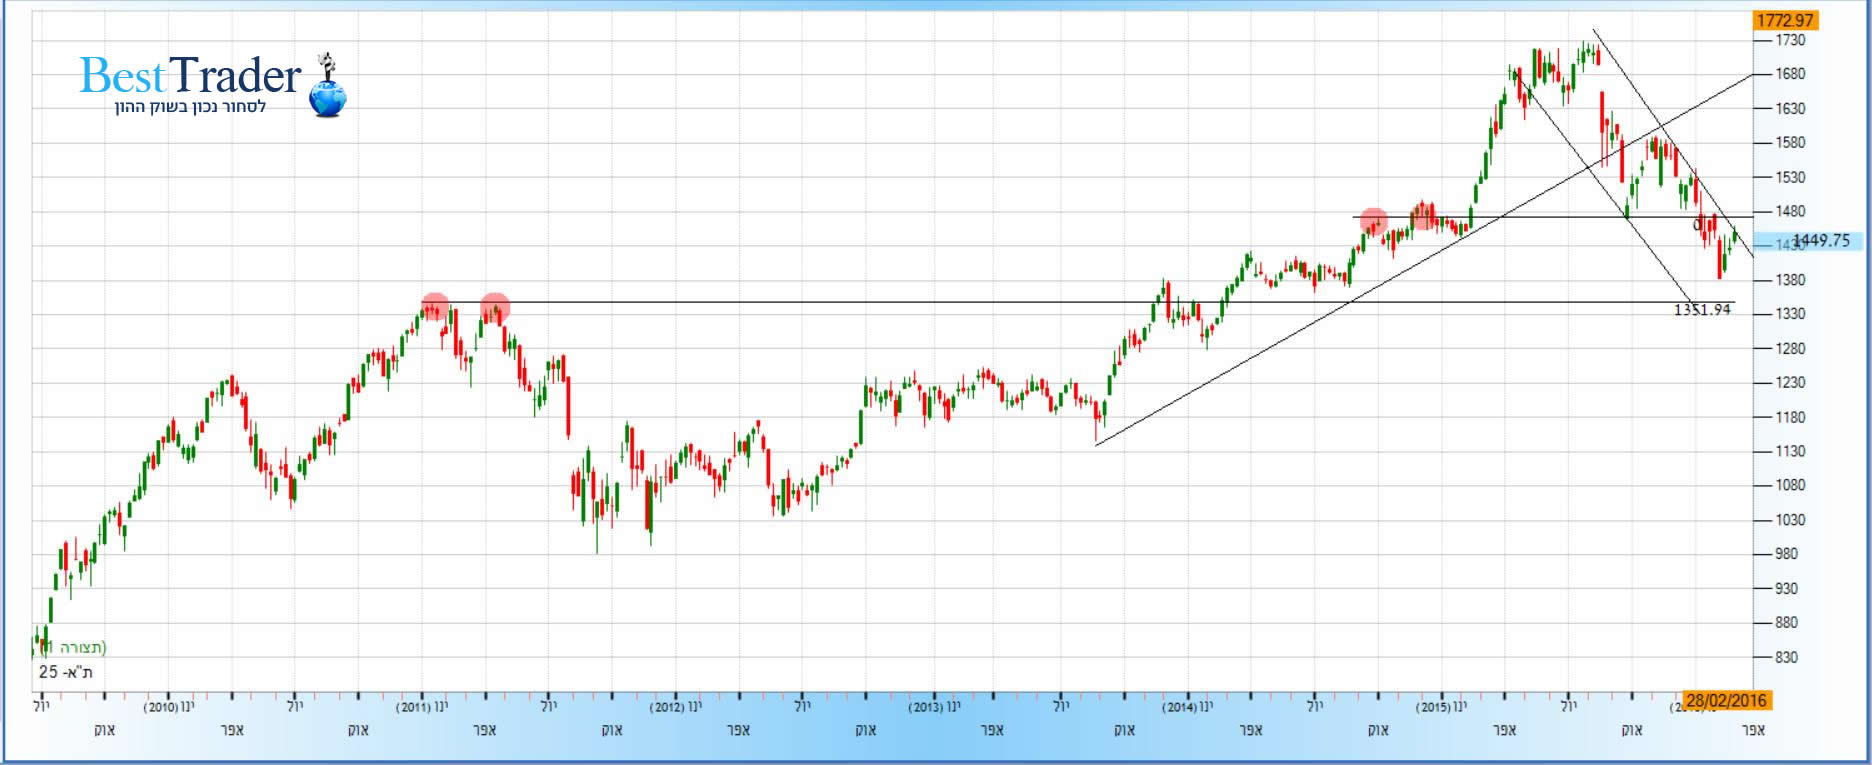This screenshot has height=765, width=1872.
Task: Click the first red circle marker near 1480
Action: [x=1374, y=222]
